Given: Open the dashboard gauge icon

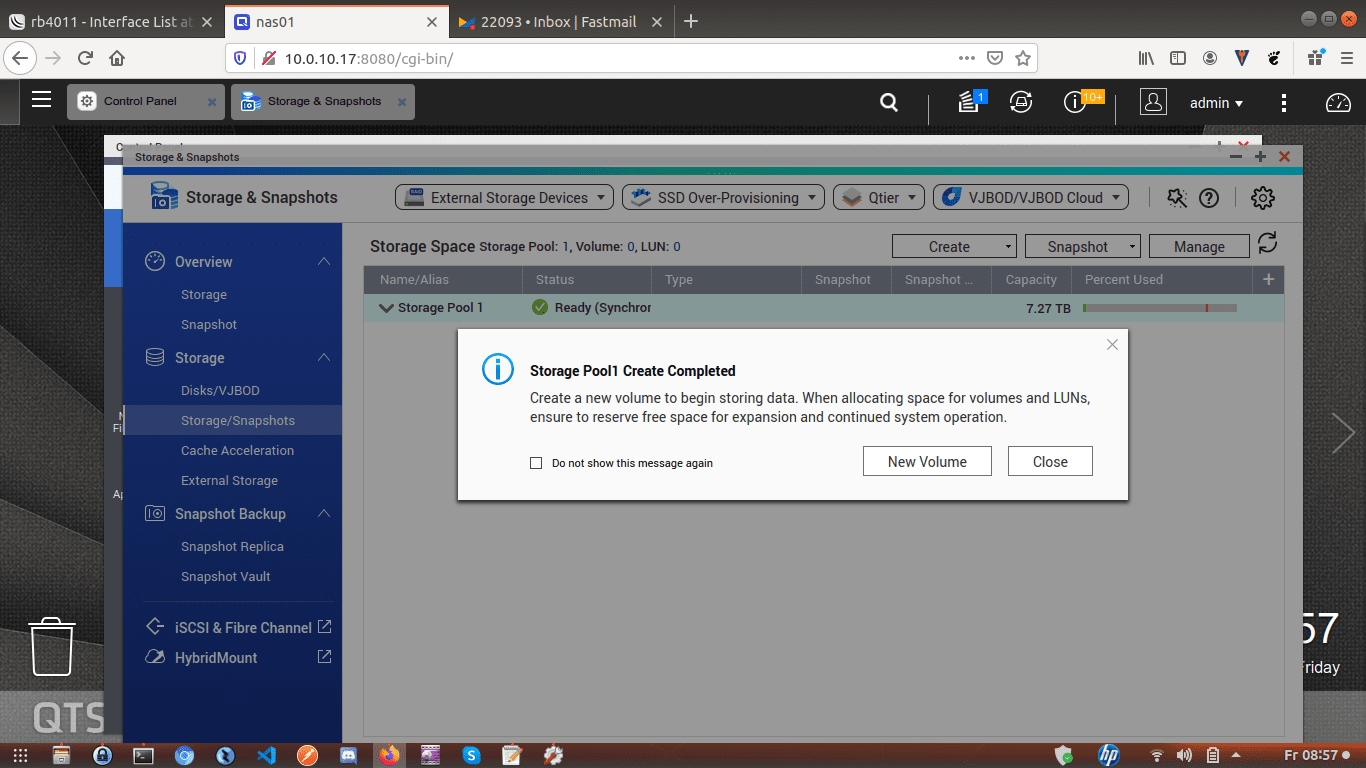Looking at the screenshot, I should point(1338,102).
